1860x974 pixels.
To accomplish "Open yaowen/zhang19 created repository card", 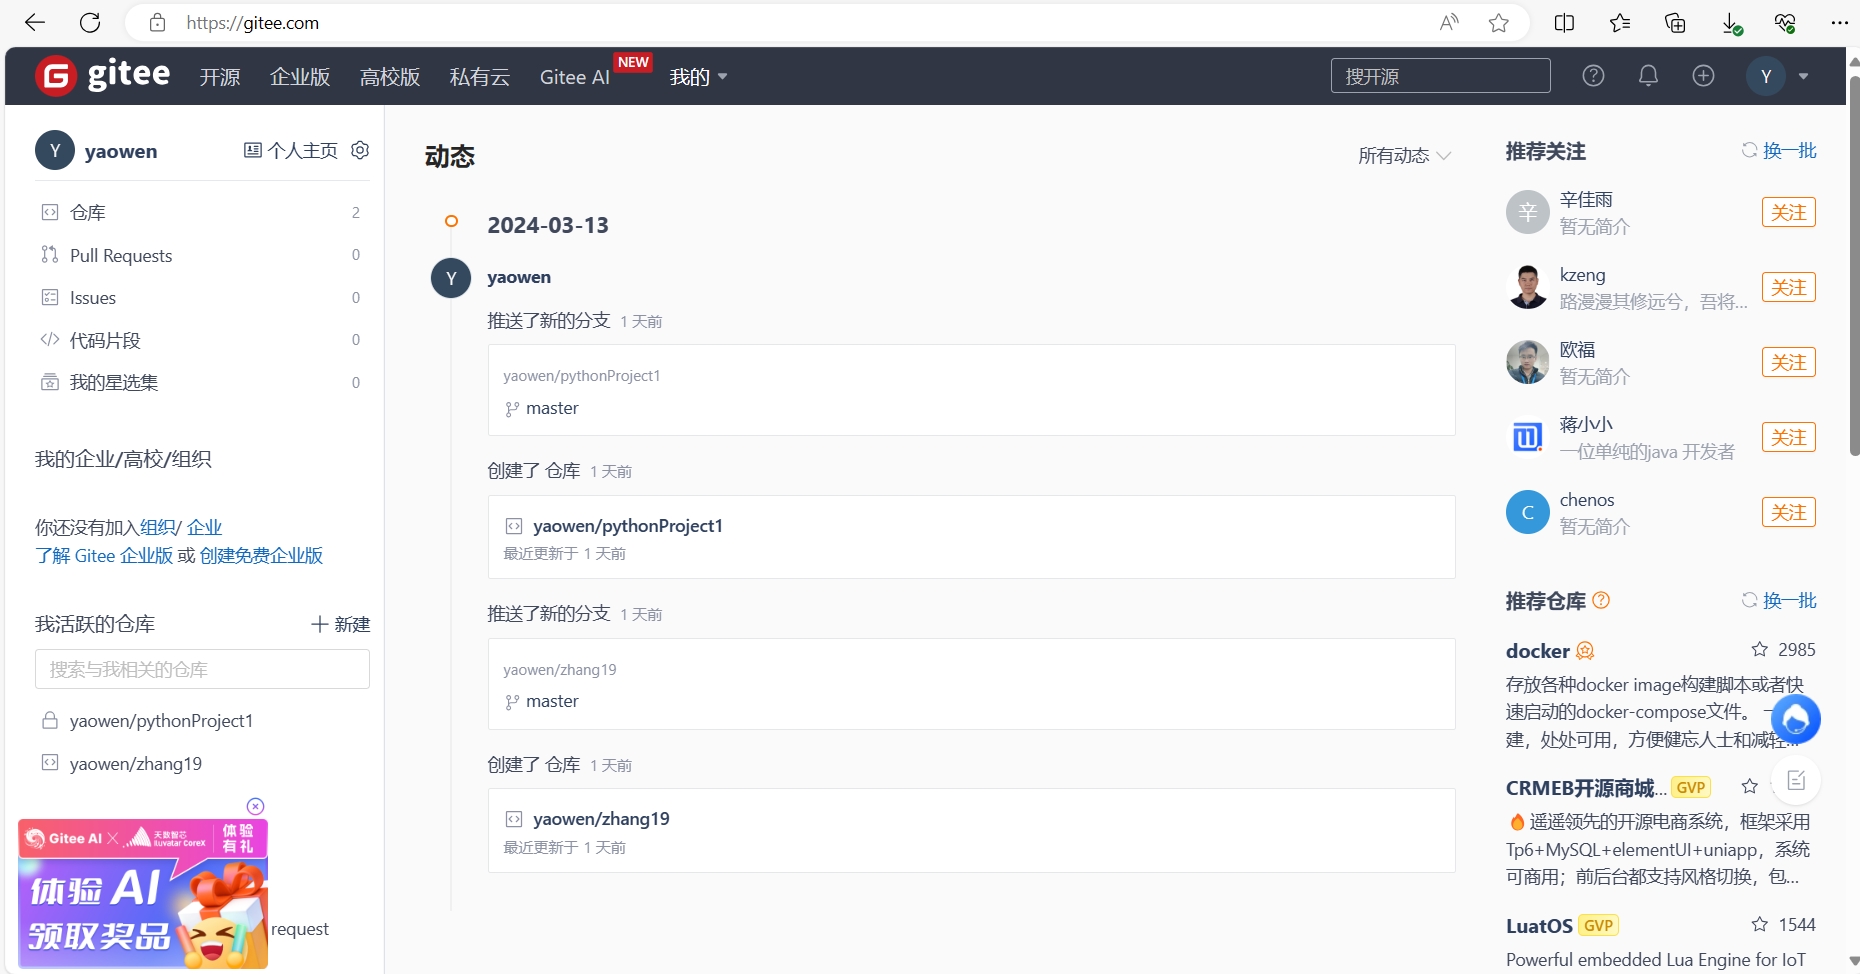I will click(601, 819).
